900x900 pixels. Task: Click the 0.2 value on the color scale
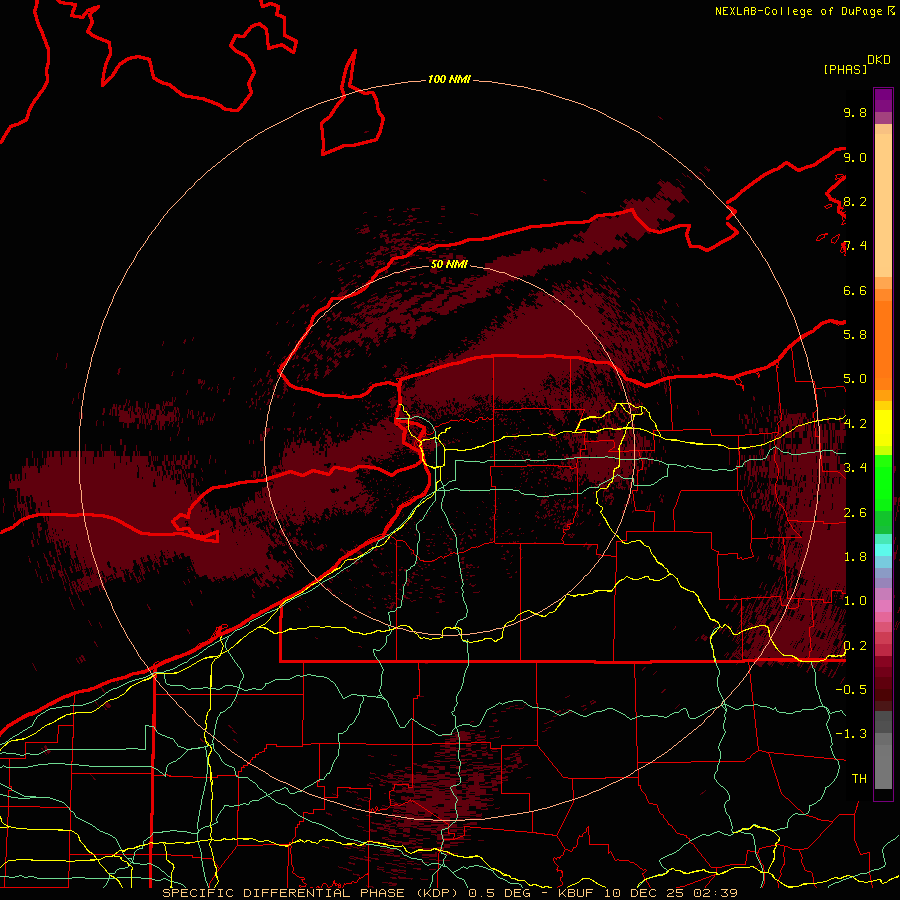(x=855, y=646)
